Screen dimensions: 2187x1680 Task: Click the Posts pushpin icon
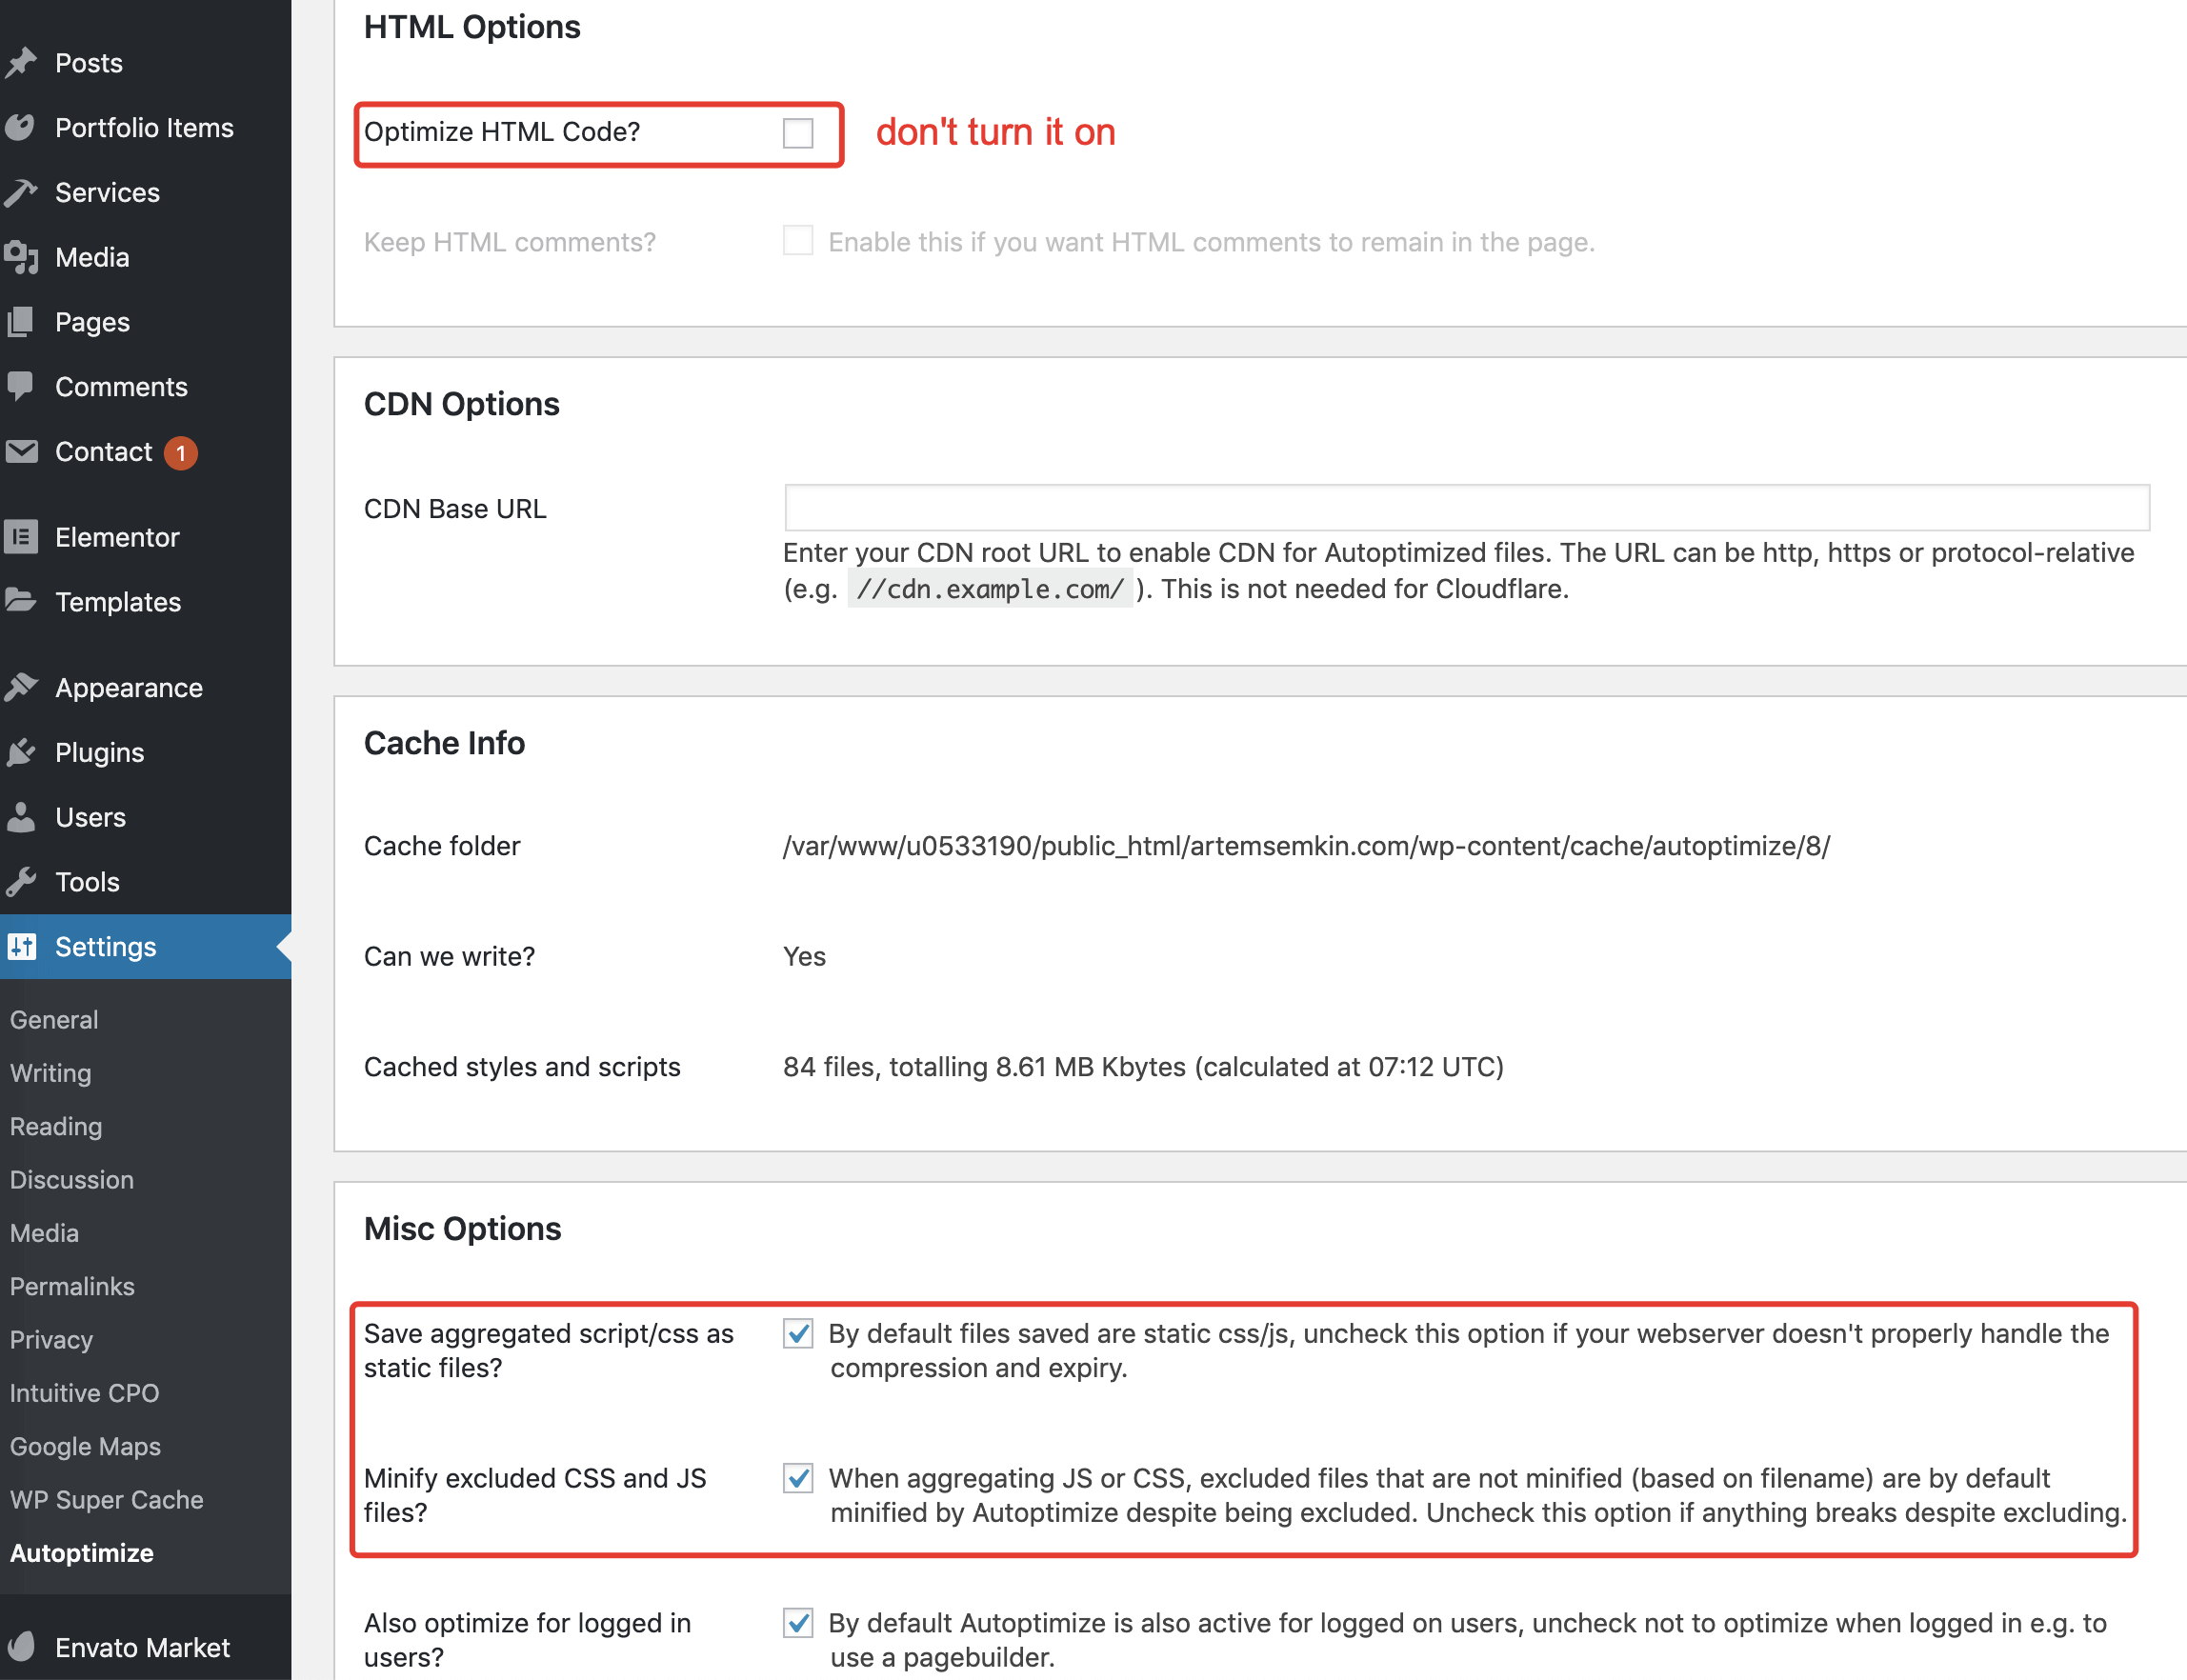coord(21,63)
